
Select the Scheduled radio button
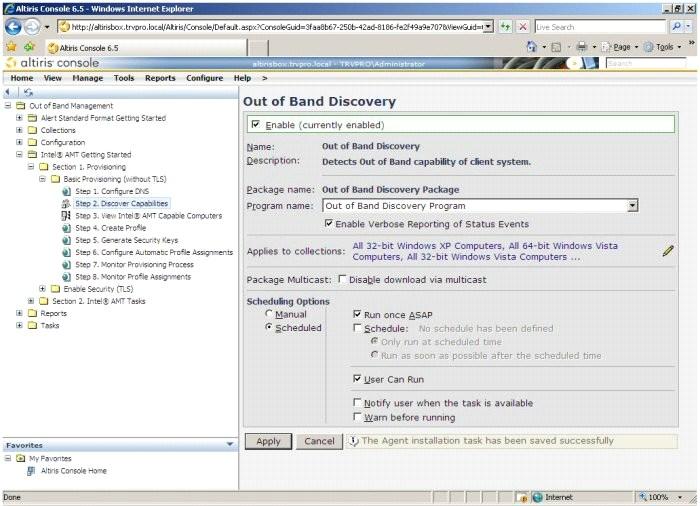pyautogui.click(x=269, y=327)
